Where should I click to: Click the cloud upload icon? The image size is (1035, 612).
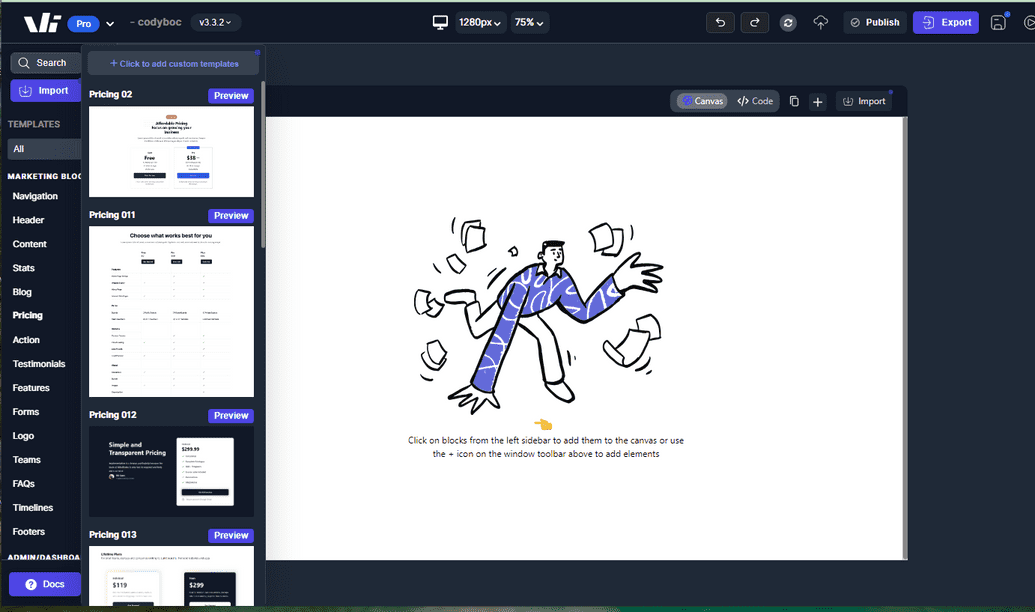820,22
